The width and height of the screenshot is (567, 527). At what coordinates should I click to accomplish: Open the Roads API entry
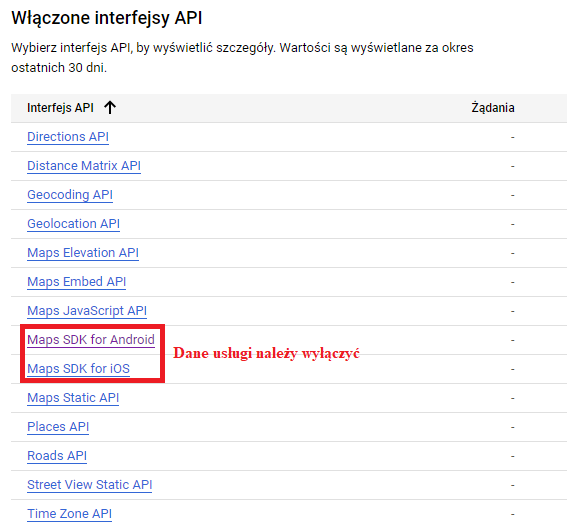click(57, 455)
